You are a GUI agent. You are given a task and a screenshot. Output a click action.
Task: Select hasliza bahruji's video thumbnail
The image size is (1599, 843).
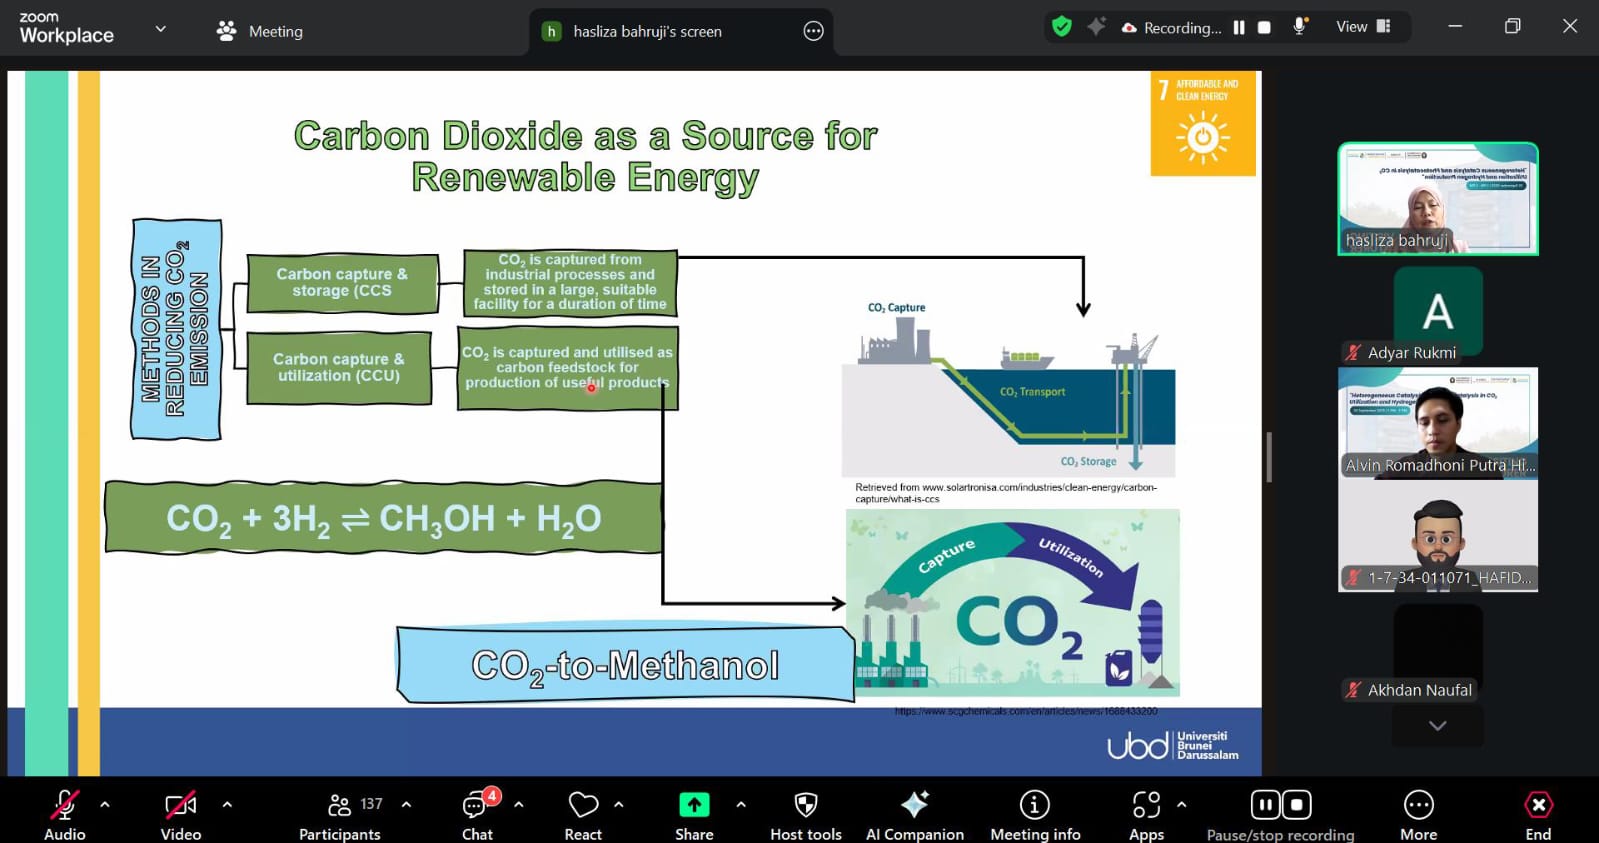pos(1437,198)
